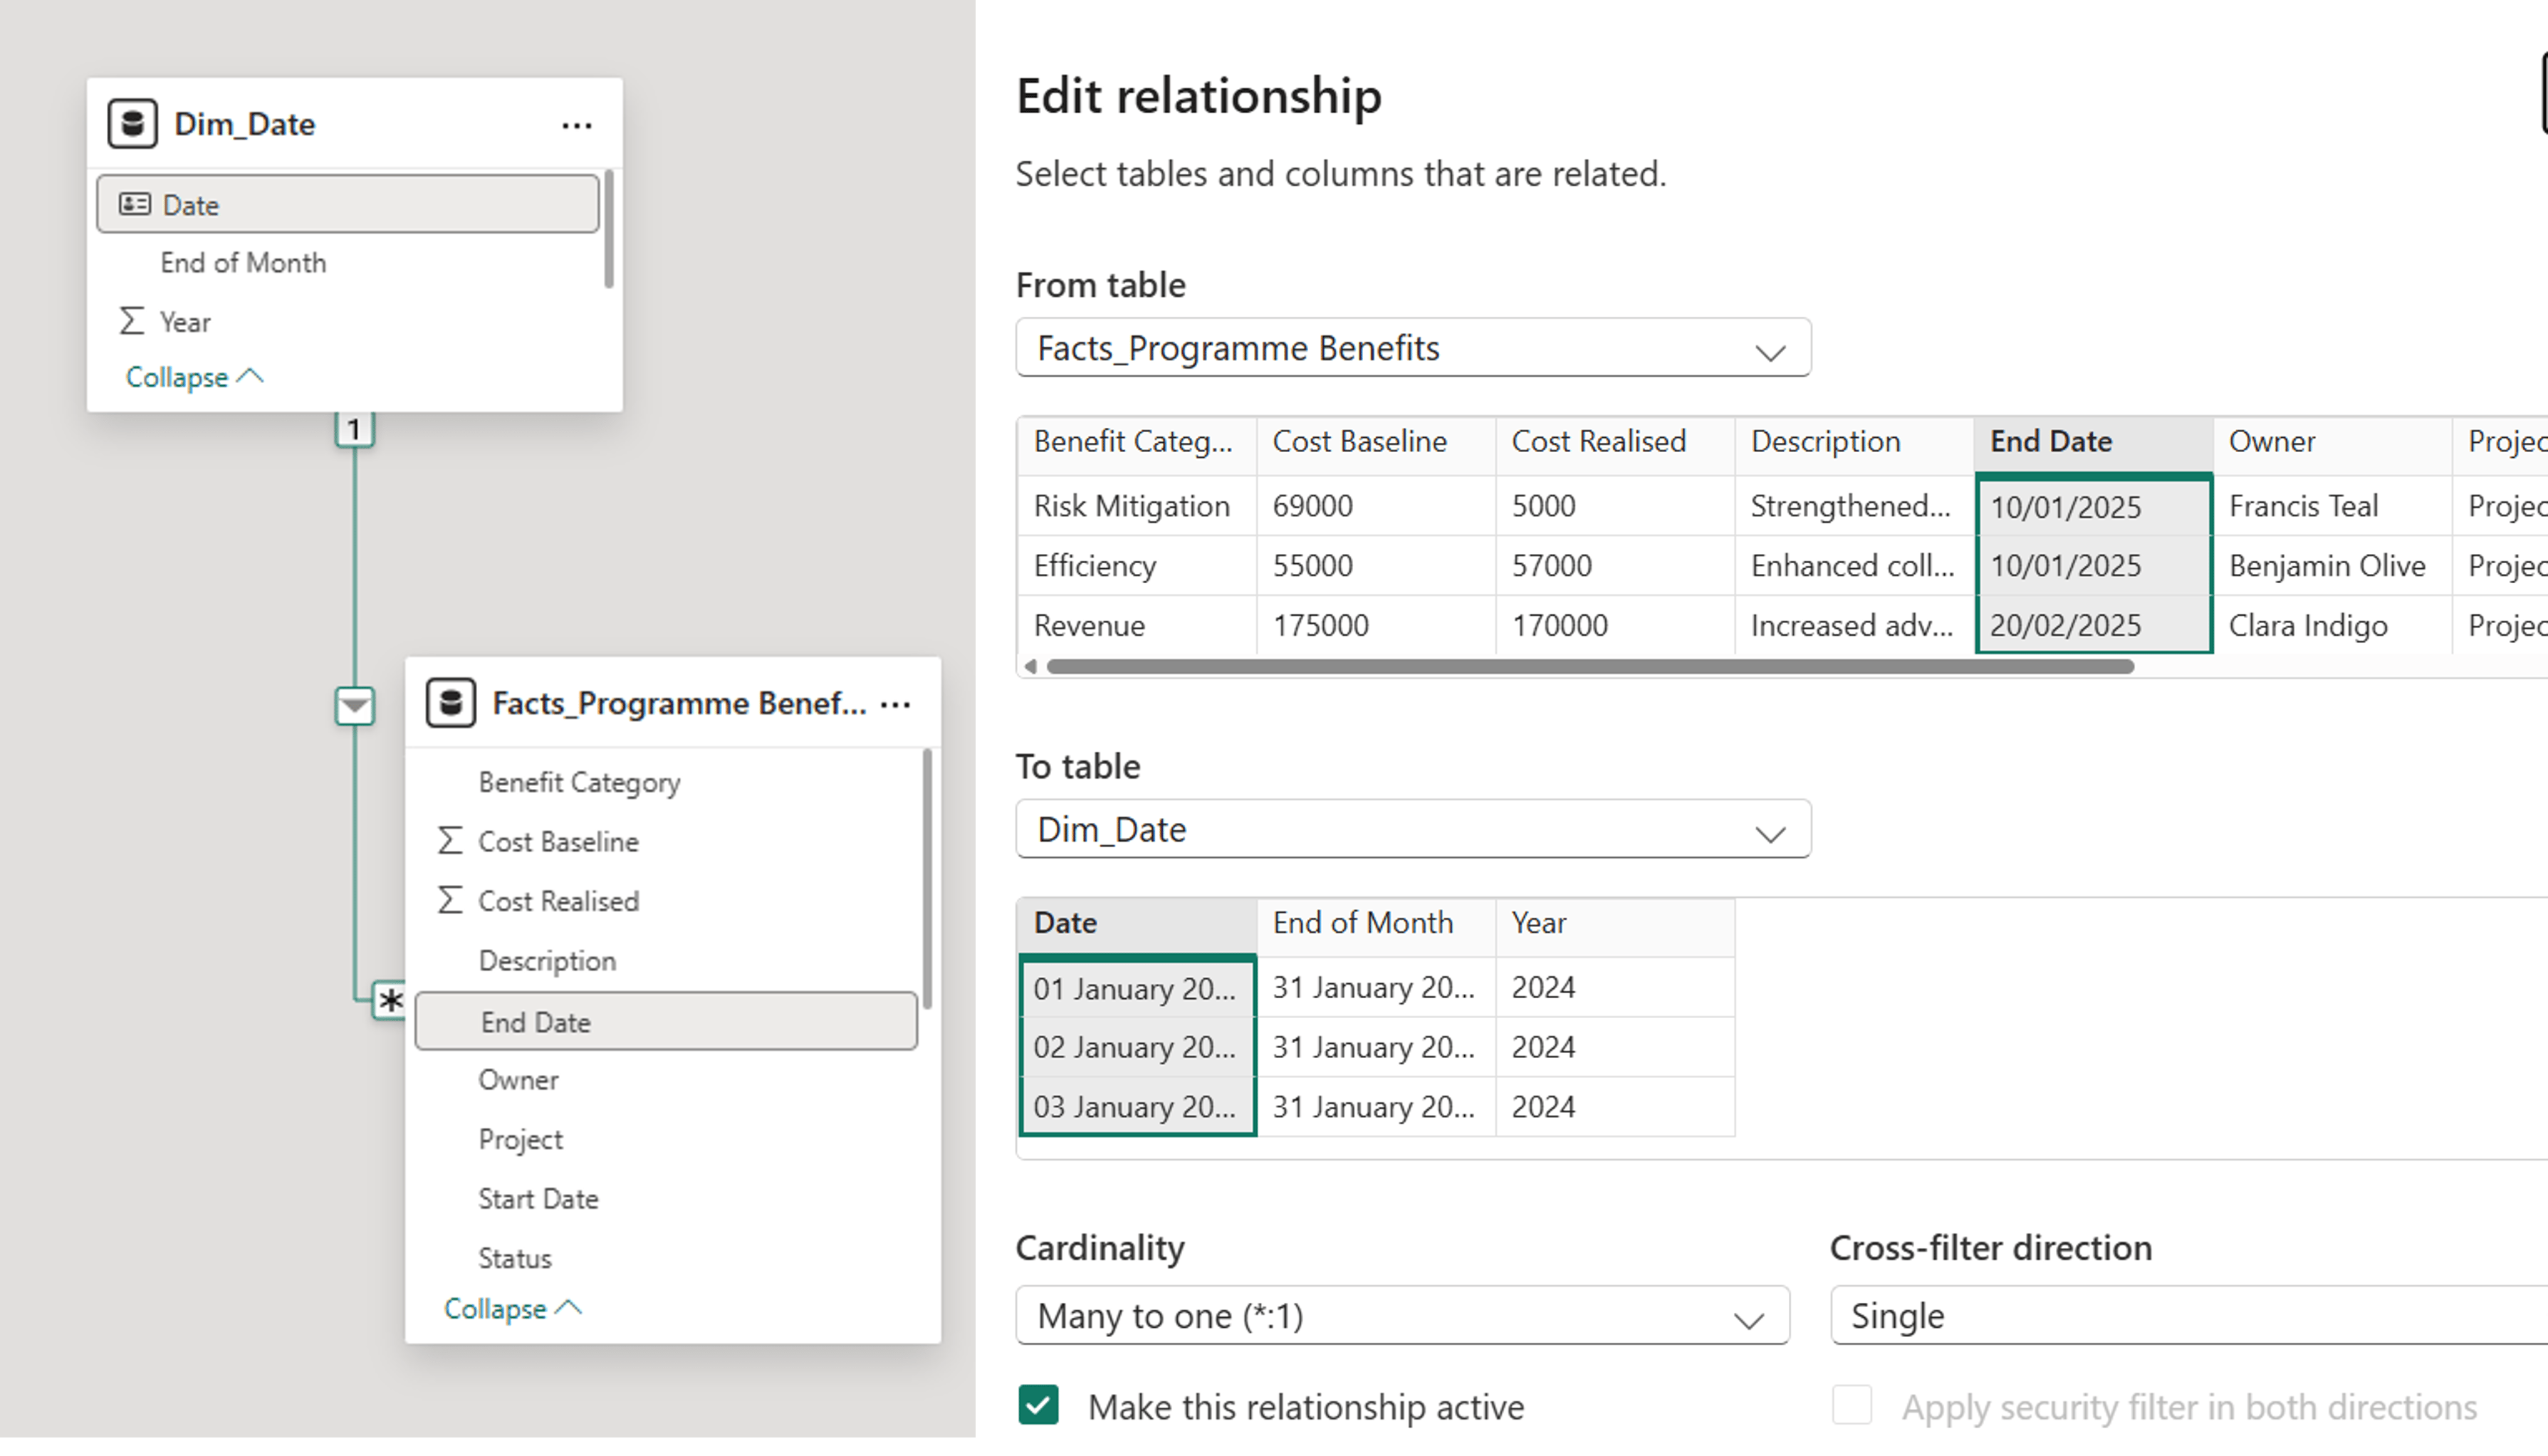Toggle Apply security filter in both directions checkbox
This screenshot has height=1456, width=2548.
pos(1852,1405)
